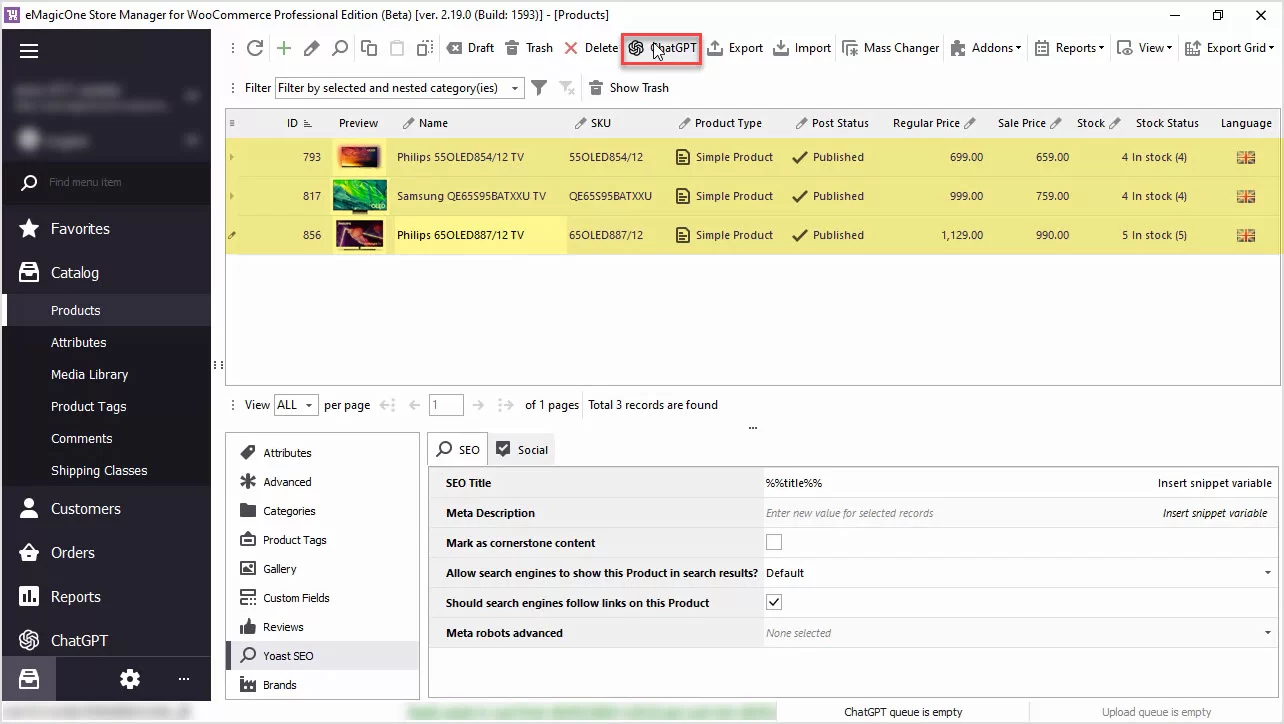Switch to the Social tab

[522, 450]
